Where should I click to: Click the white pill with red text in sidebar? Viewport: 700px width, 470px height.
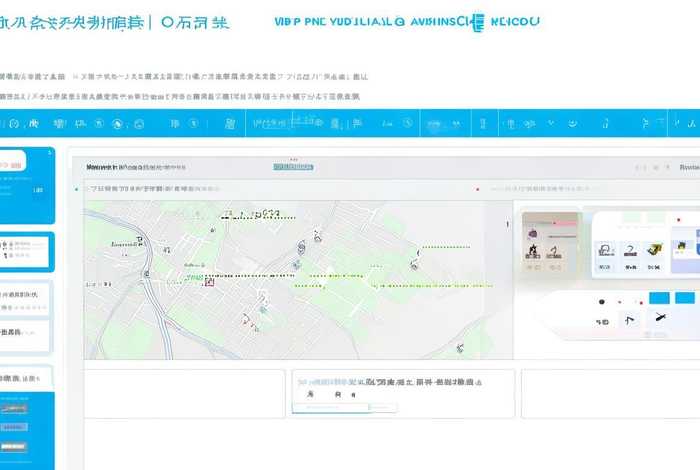pos(12,161)
